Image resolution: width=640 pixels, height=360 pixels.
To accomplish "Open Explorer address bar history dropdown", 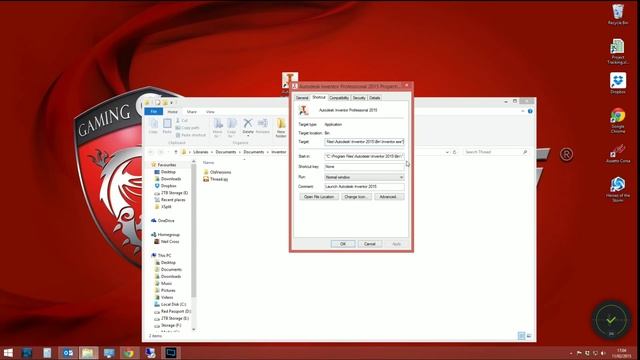I will click(x=447, y=152).
